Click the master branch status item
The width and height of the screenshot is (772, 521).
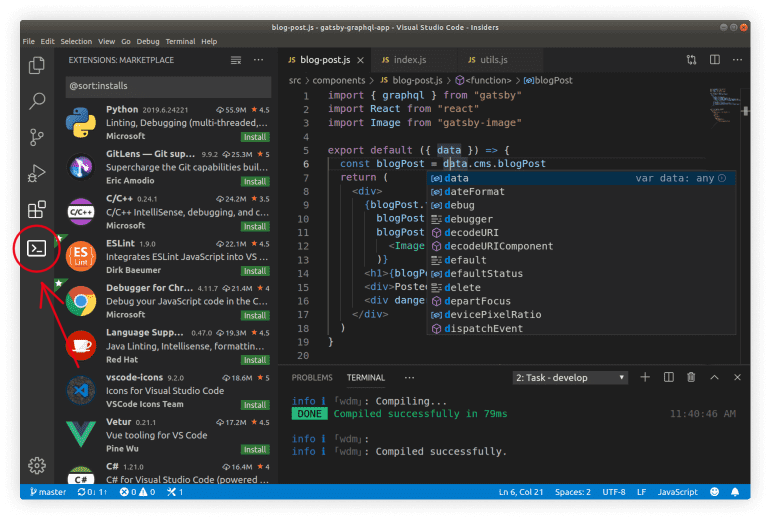(x=48, y=492)
